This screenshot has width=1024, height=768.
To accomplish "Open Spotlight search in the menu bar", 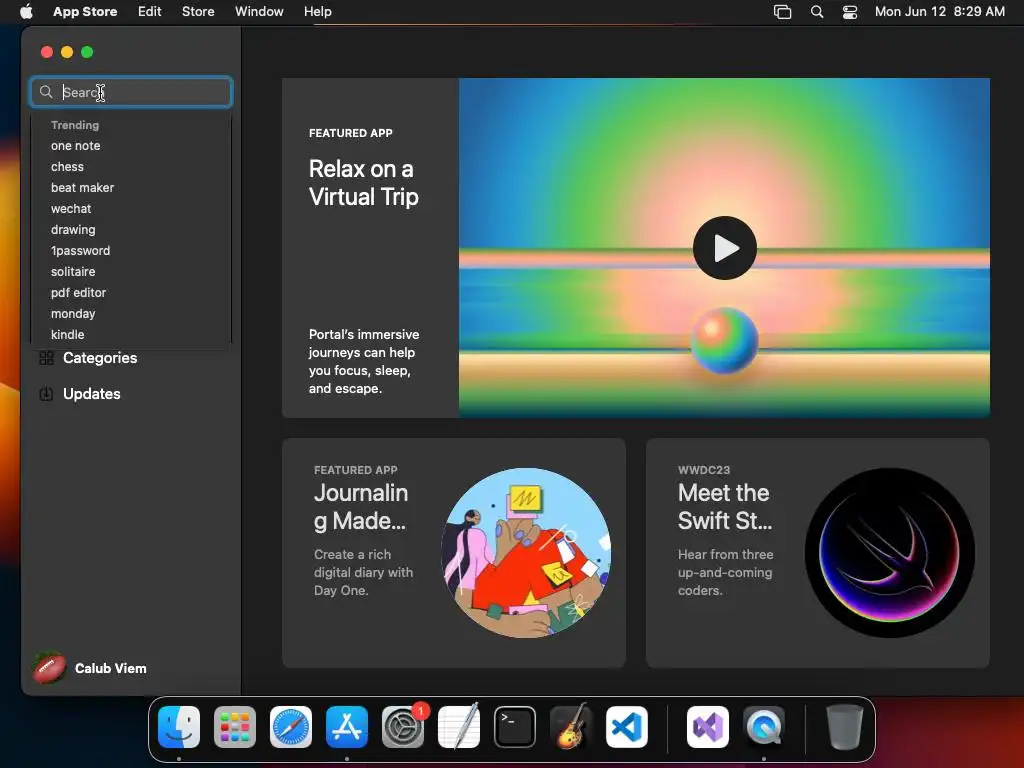I will [817, 12].
